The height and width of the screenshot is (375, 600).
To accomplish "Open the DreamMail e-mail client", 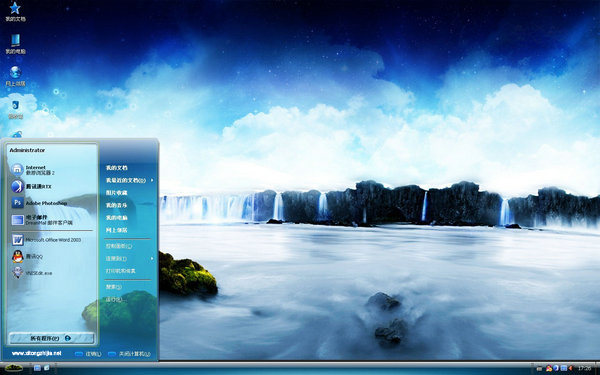I will [x=42, y=220].
